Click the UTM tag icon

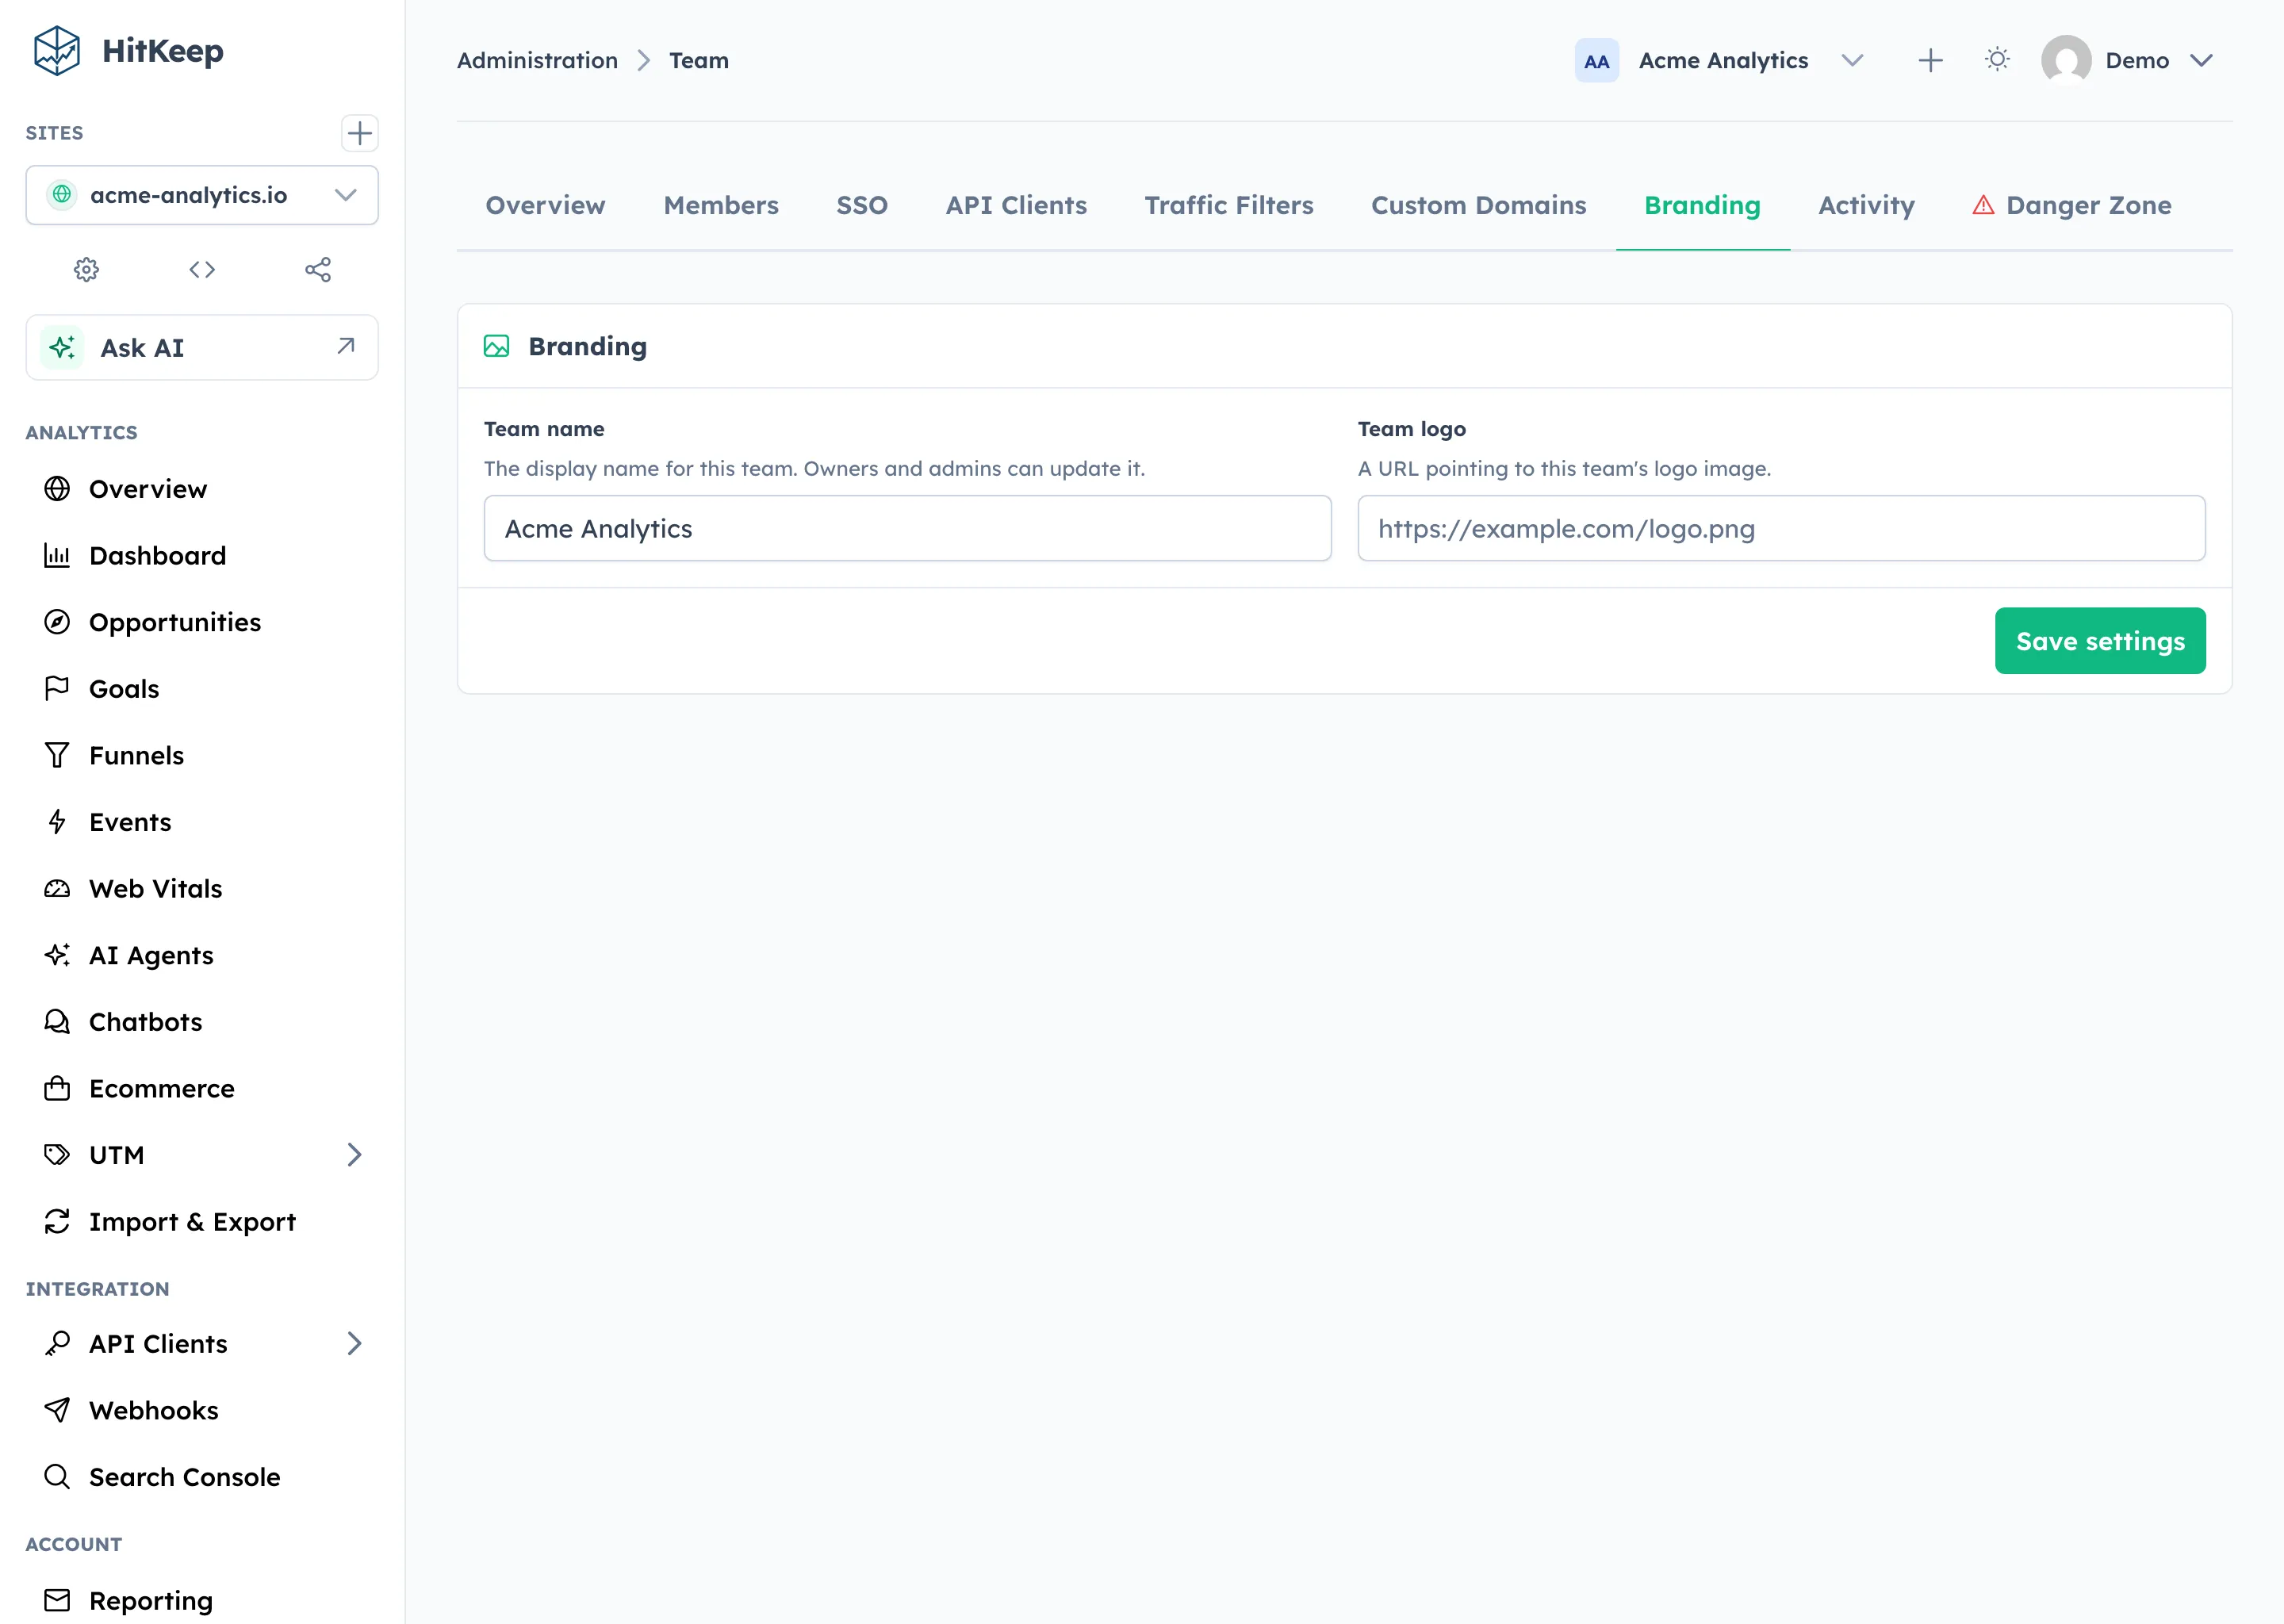tap(57, 1155)
